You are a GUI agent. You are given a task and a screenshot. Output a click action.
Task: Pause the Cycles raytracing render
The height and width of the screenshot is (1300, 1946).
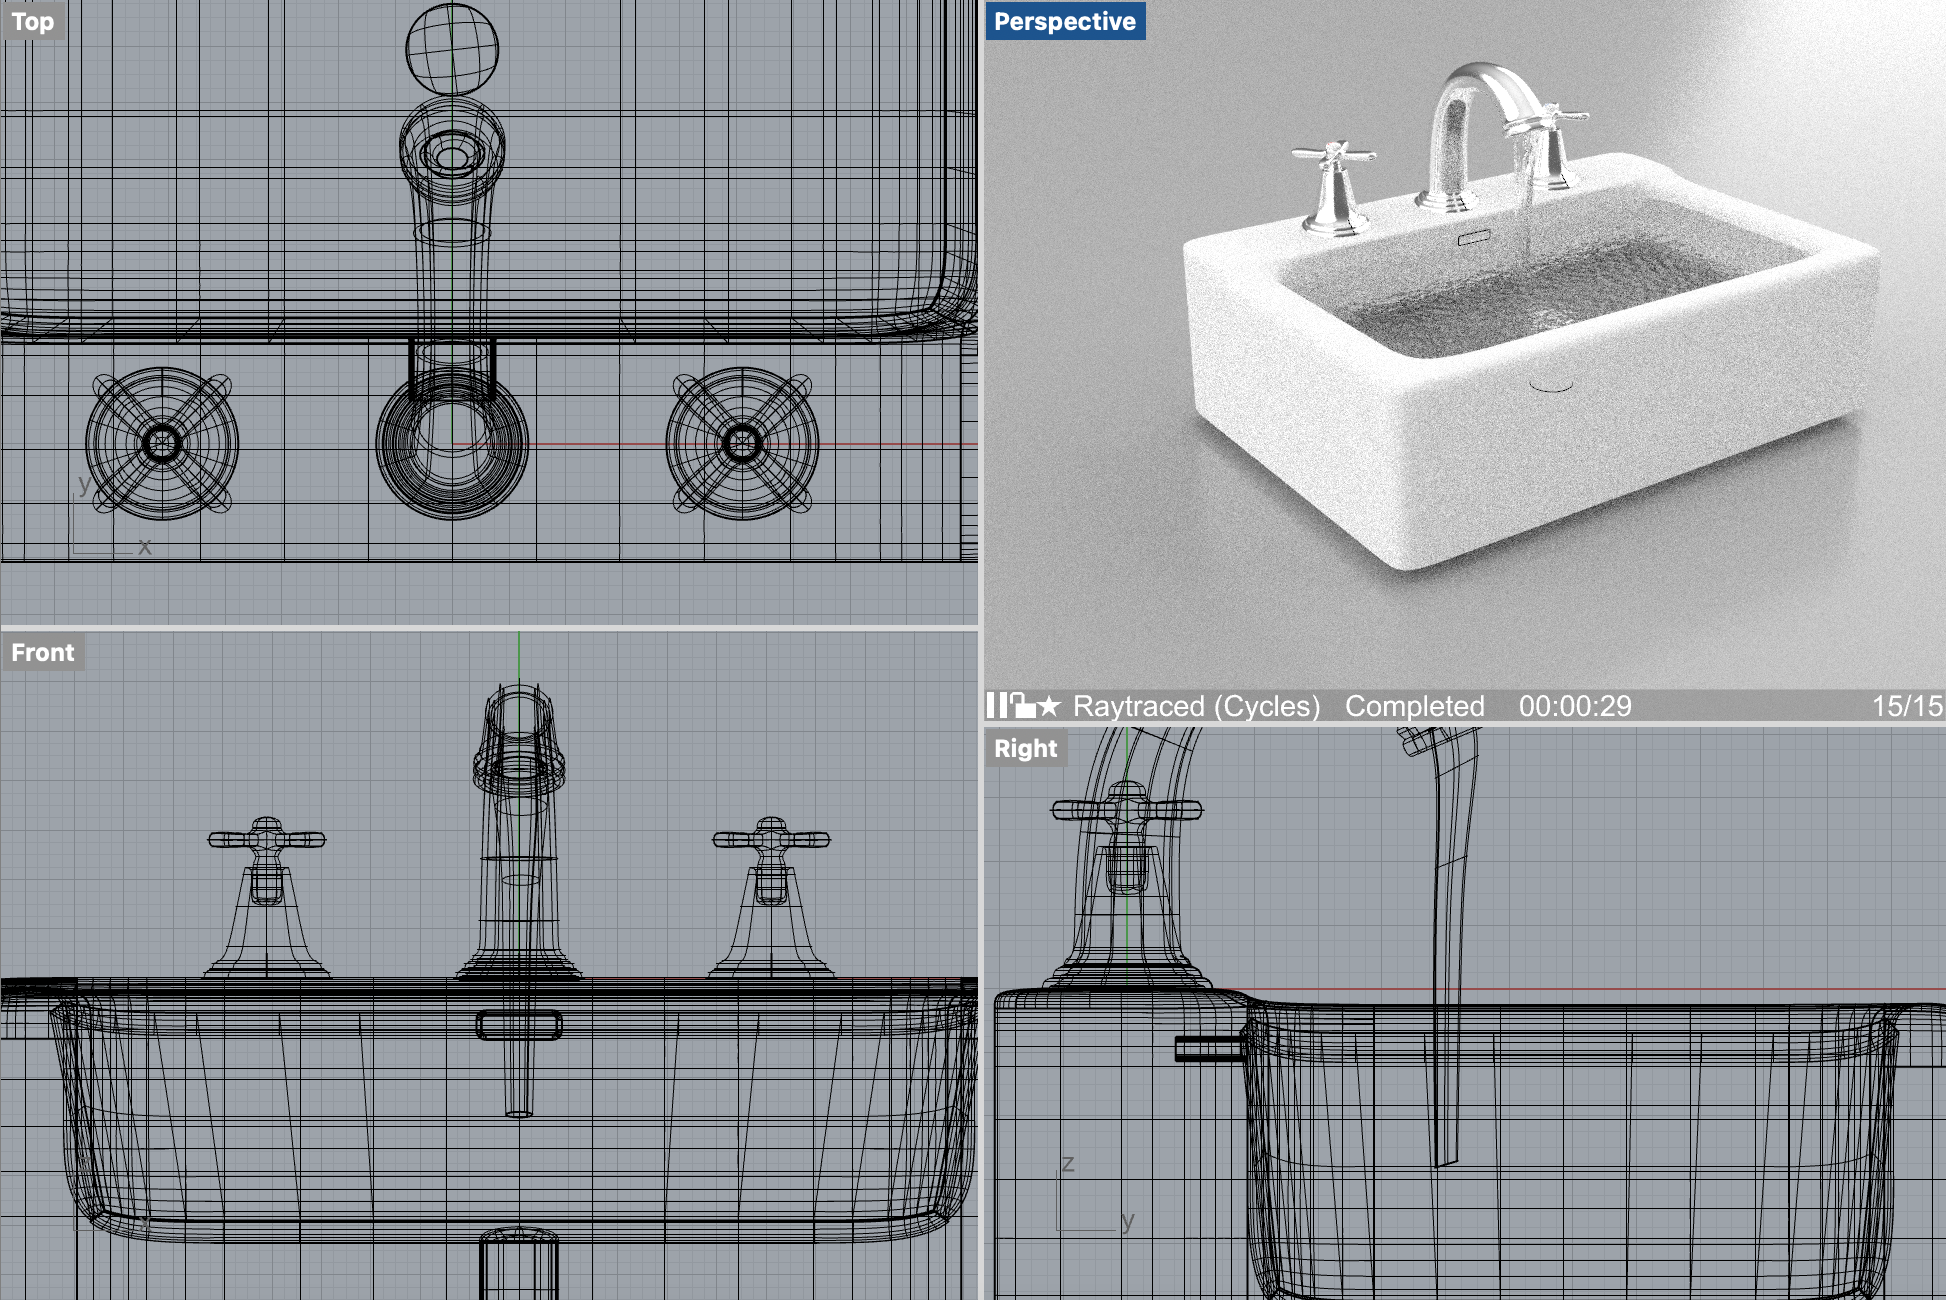pos(996,706)
